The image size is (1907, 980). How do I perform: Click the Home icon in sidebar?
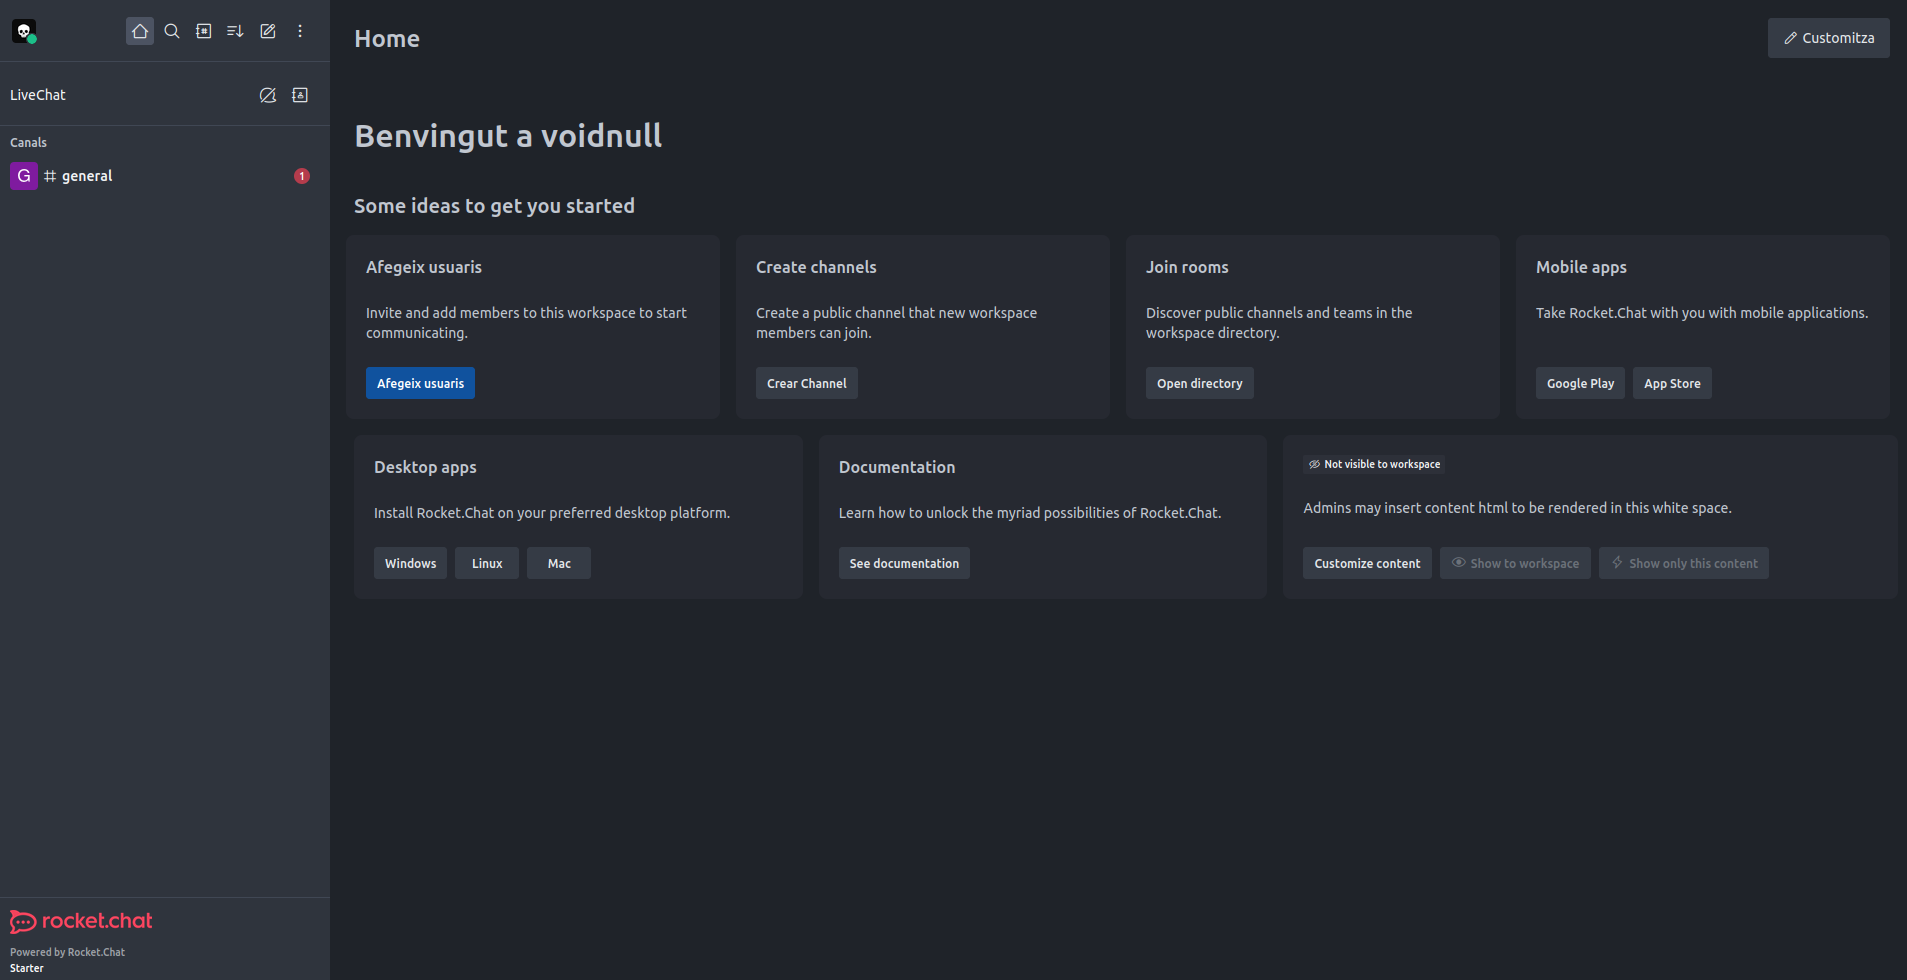pyautogui.click(x=140, y=31)
